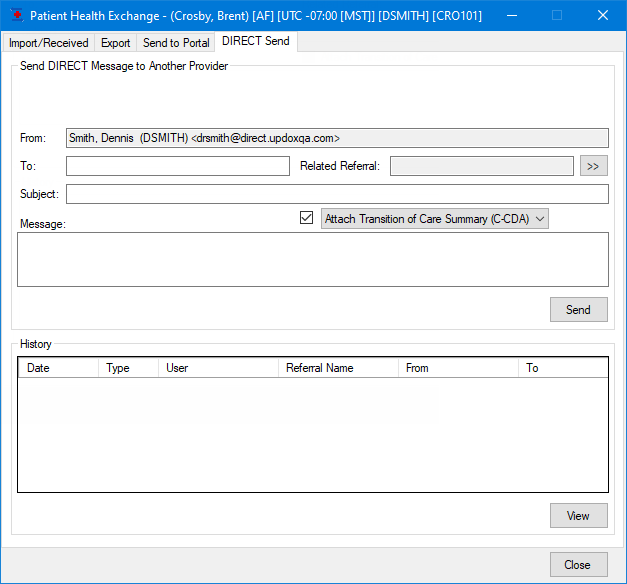The height and width of the screenshot is (584, 627).
Task: Click the double-arrow button beside Related Referral
Action: (593, 166)
